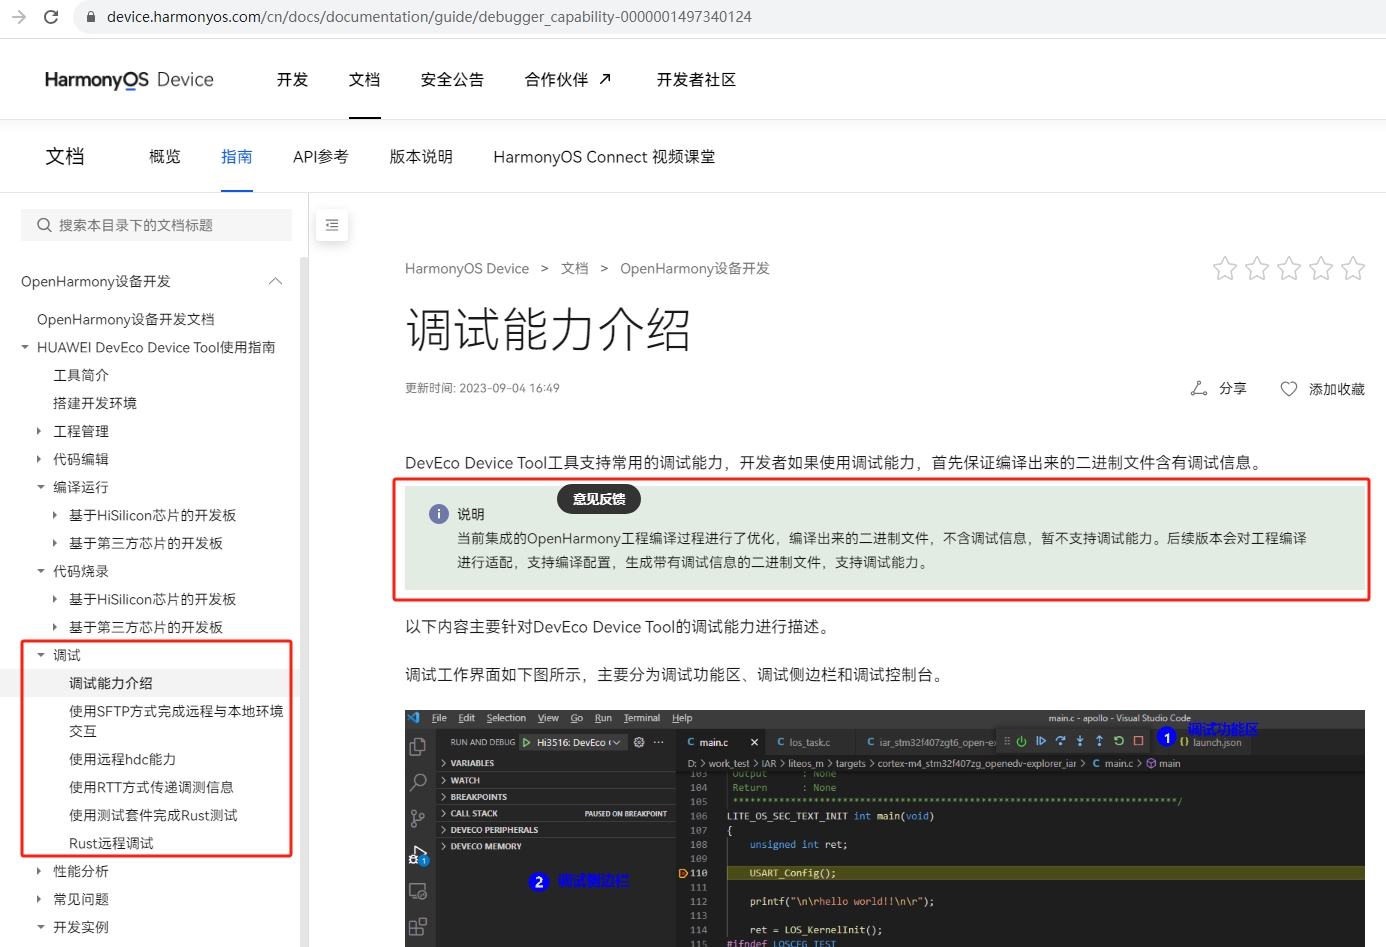1386x947 pixels.
Task: Open the 开发 top menu
Action: [292, 80]
